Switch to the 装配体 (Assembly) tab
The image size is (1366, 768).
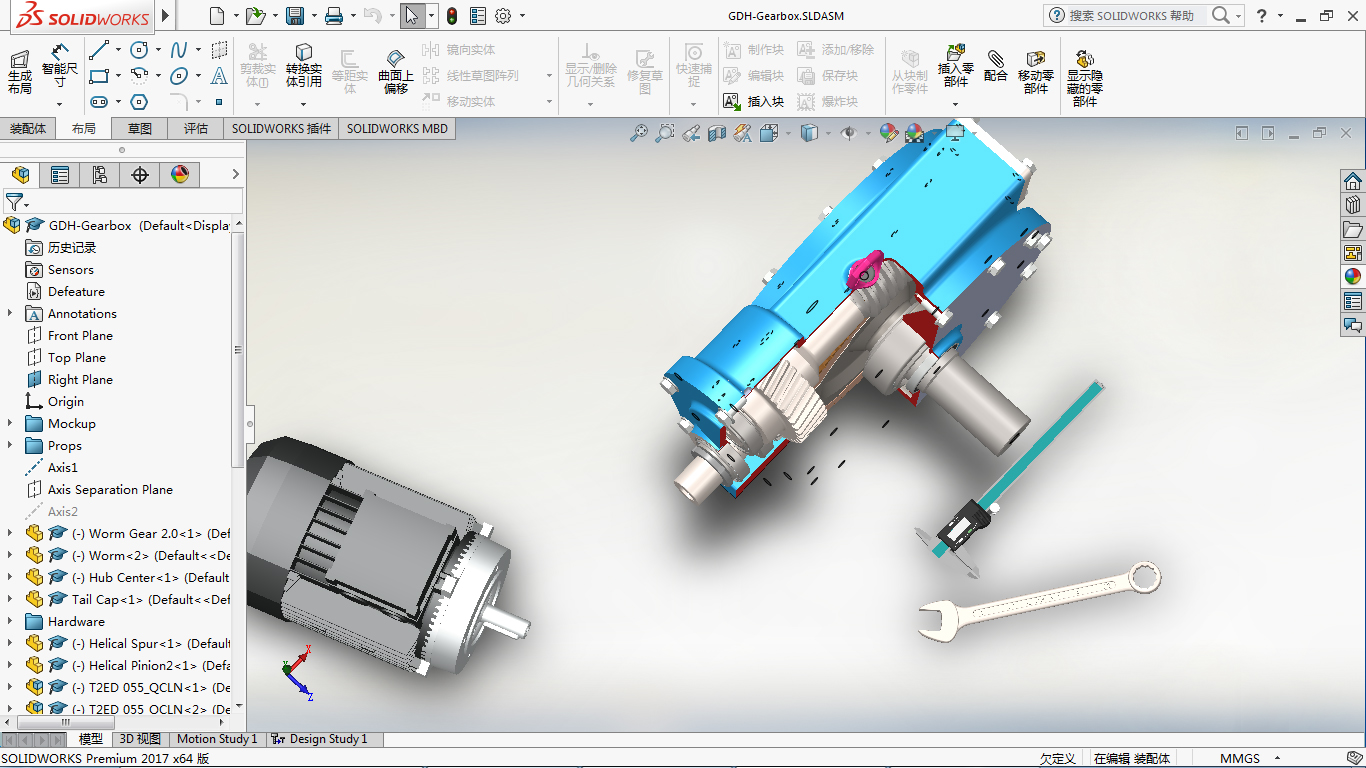coord(28,128)
